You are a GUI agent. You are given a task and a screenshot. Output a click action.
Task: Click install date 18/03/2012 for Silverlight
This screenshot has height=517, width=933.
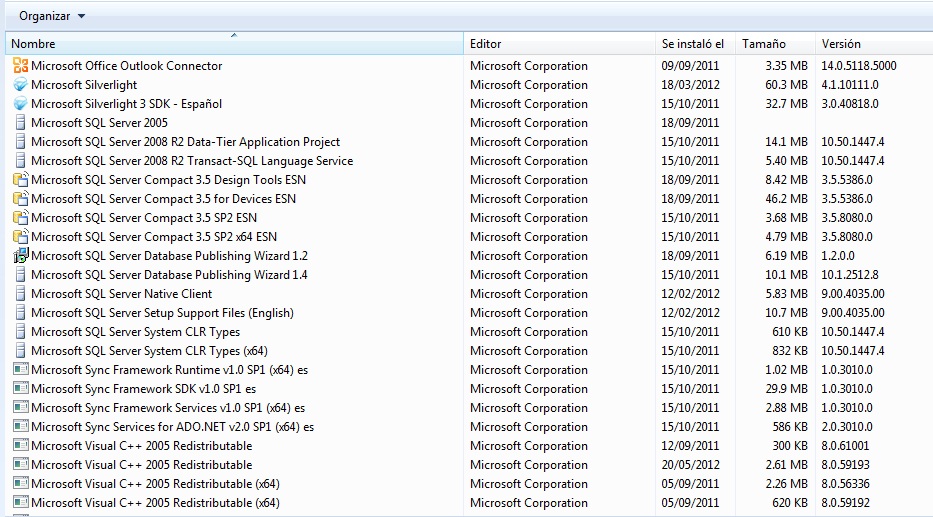690,84
